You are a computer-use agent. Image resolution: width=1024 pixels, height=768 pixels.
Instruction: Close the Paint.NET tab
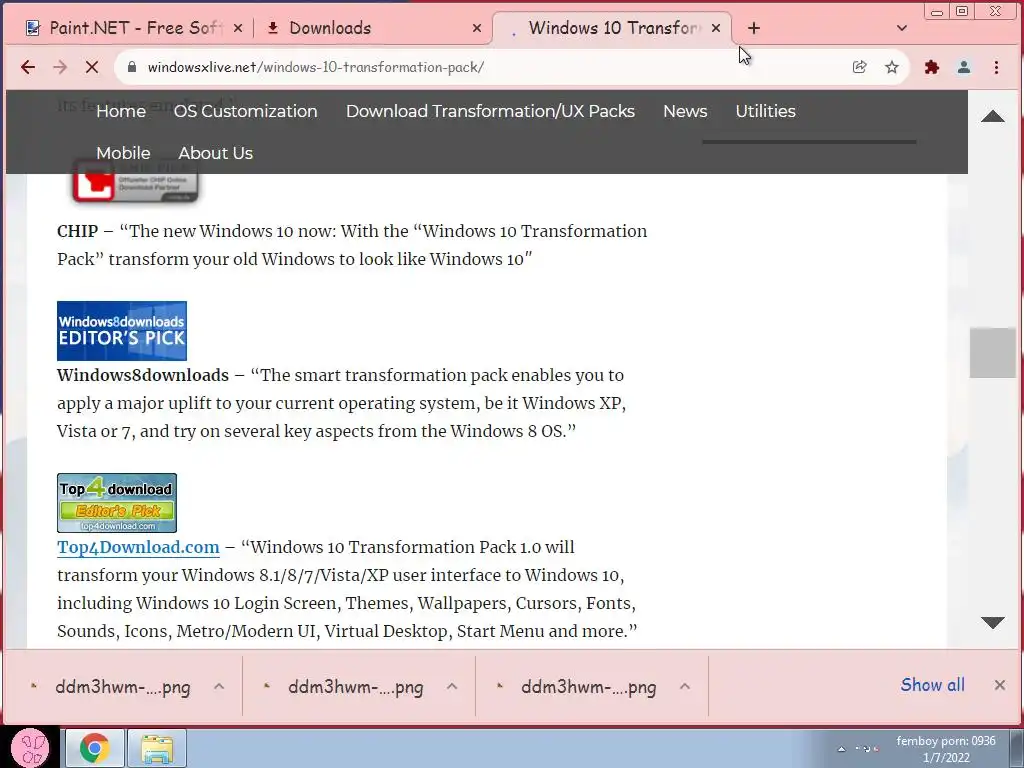(238, 28)
